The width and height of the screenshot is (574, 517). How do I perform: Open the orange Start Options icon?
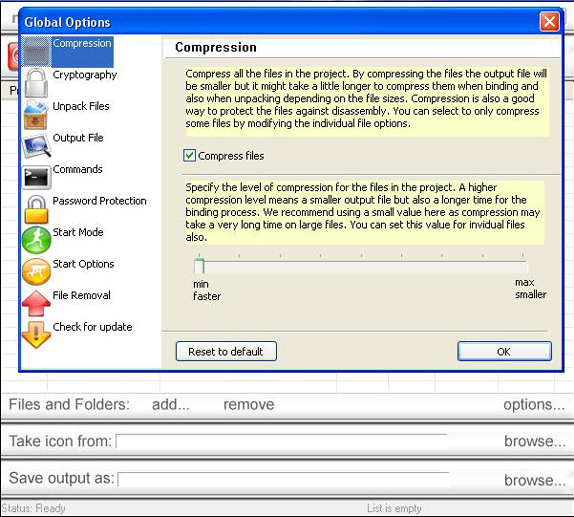click(x=36, y=272)
